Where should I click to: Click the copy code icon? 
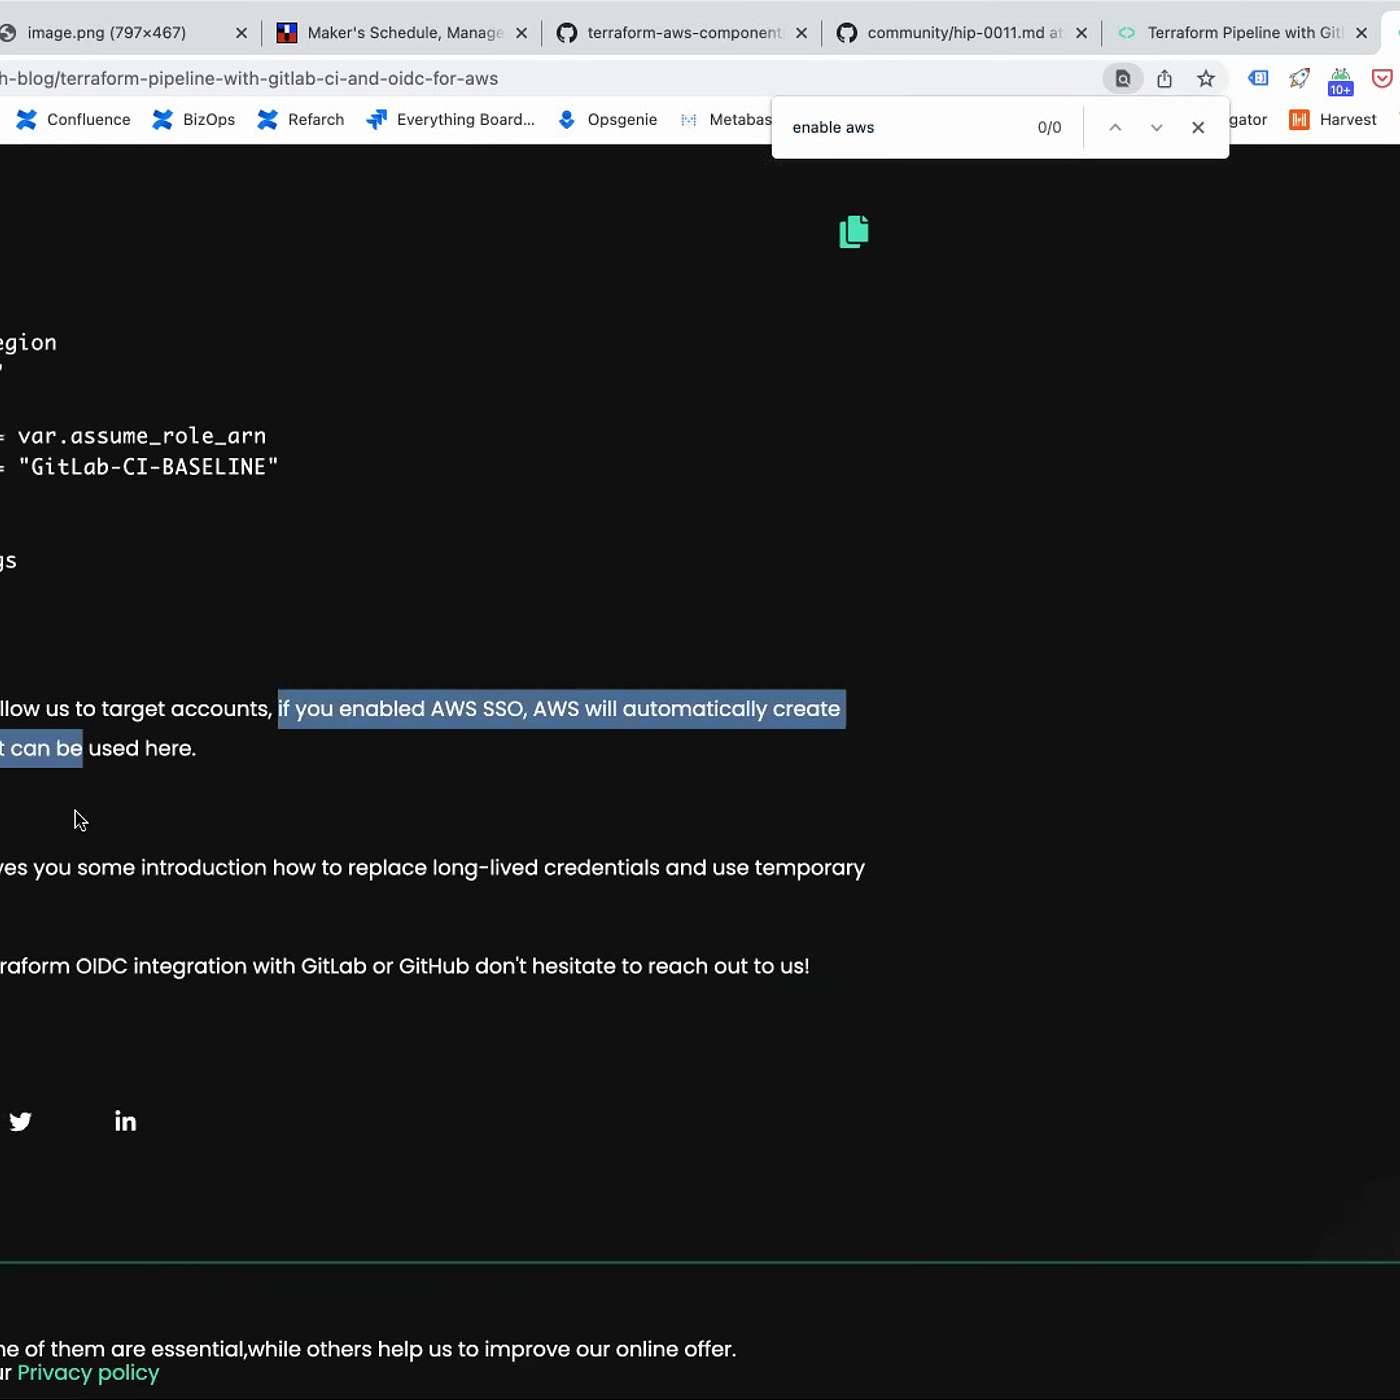click(x=854, y=232)
